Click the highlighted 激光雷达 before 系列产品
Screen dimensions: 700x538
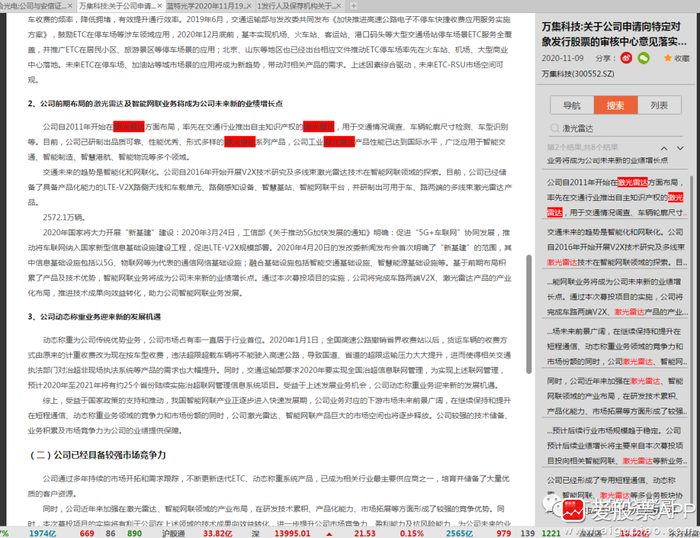[240, 142]
